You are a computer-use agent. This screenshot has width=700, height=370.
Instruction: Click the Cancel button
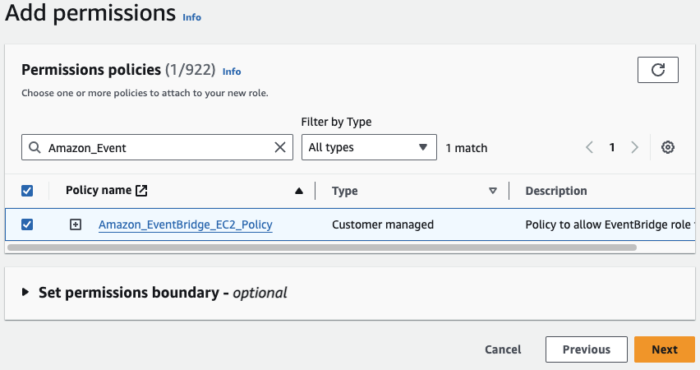tap(503, 349)
